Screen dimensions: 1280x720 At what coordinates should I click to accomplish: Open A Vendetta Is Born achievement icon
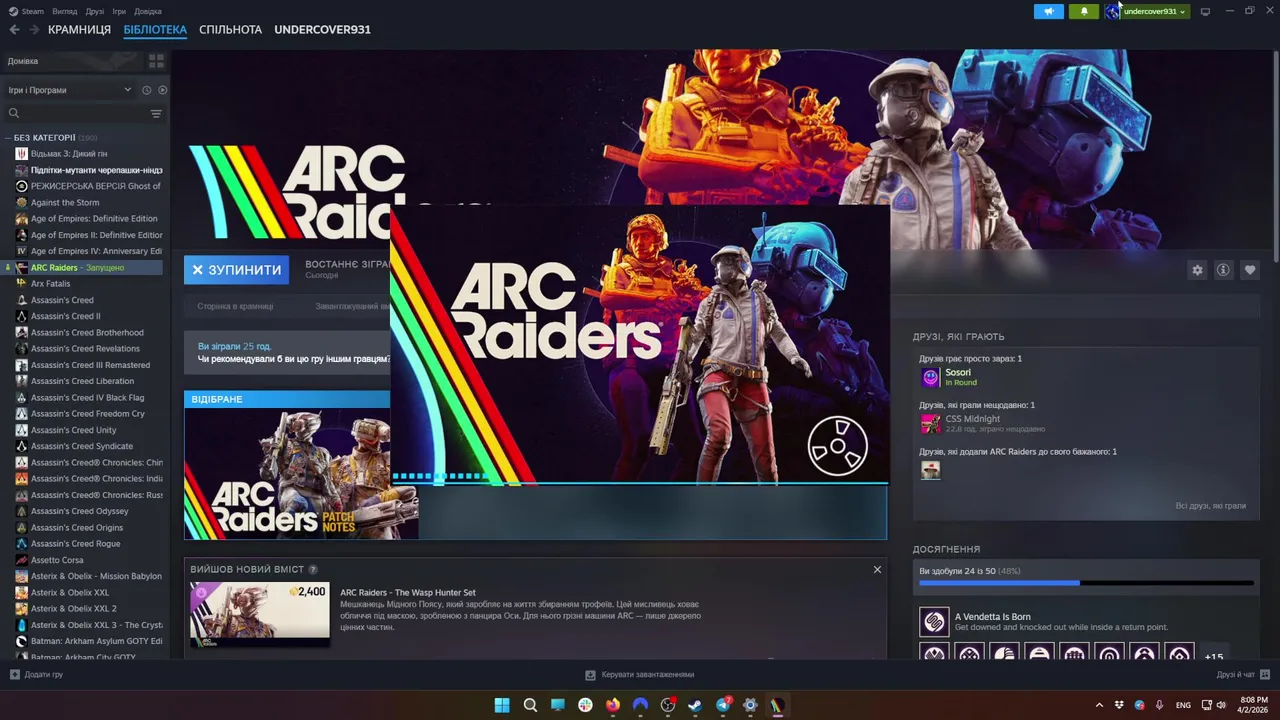pyautogui.click(x=934, y=622)
